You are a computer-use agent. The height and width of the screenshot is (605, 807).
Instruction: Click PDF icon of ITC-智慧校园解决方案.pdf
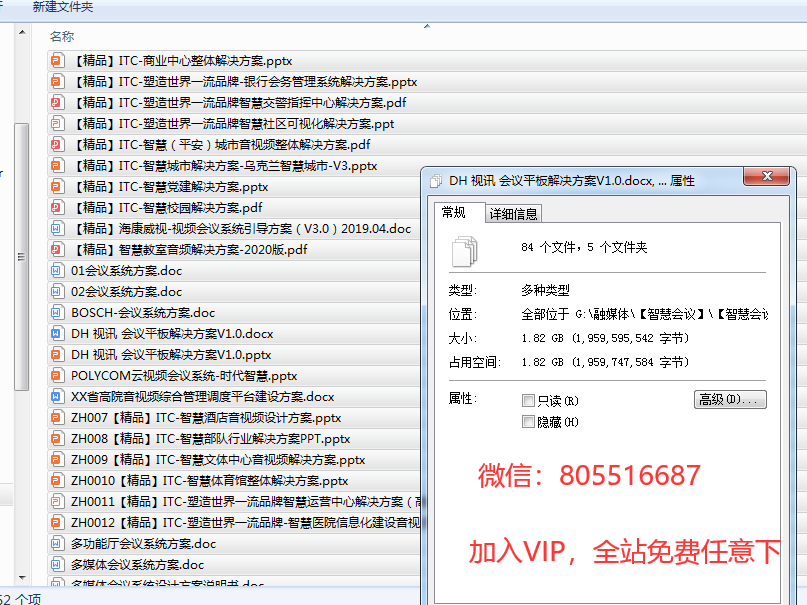click(x=57, y=208)
